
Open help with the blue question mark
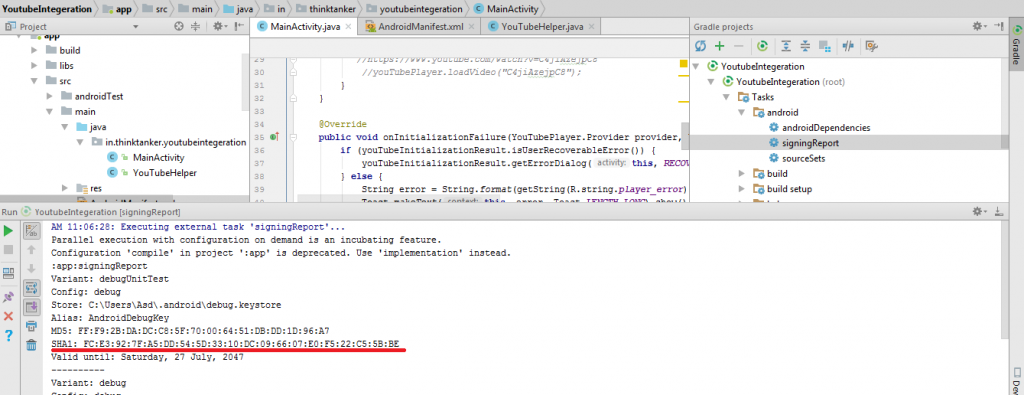[x=8, y=336]
